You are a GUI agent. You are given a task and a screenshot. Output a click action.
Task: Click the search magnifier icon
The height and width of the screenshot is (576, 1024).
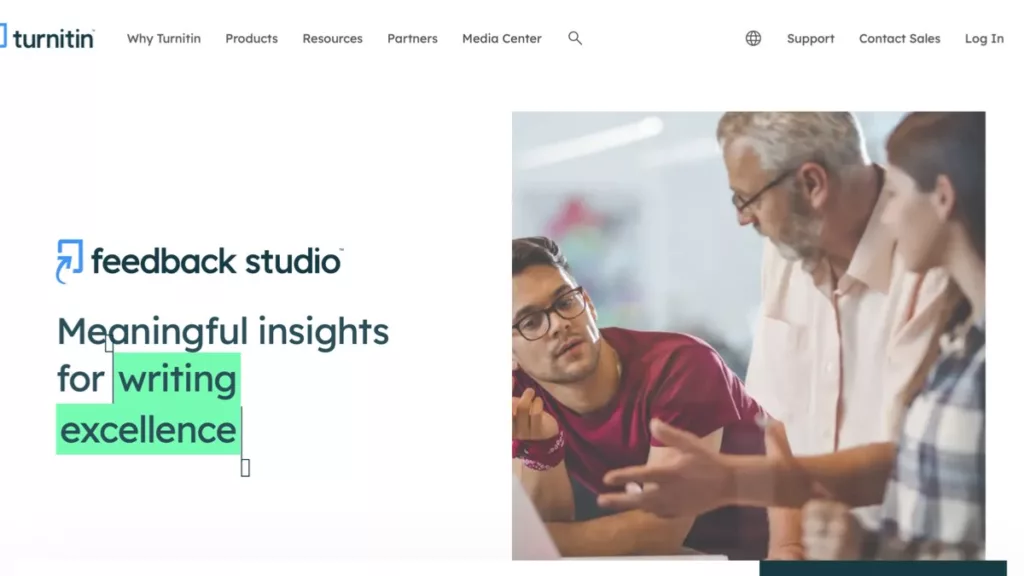click(575, 38)
